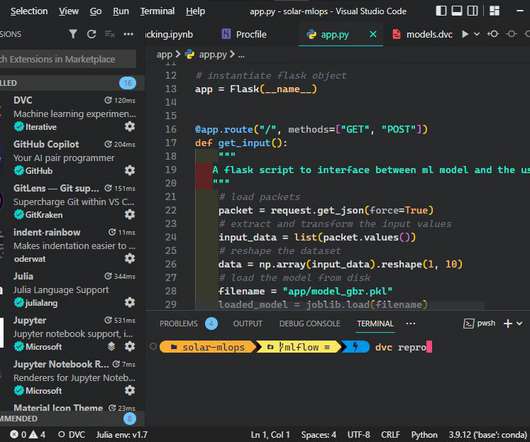Click app.py in breadcrumb path
Viewport: 530px width, 442px height.
pos(213,54)
